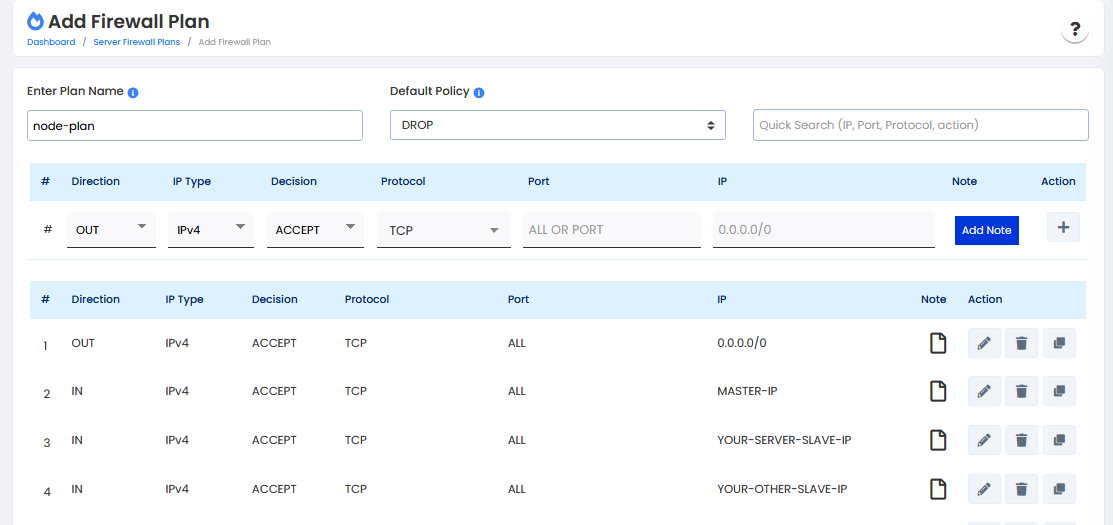Expand the Decision ACCEPT dropdown

(x=315, y=229)
